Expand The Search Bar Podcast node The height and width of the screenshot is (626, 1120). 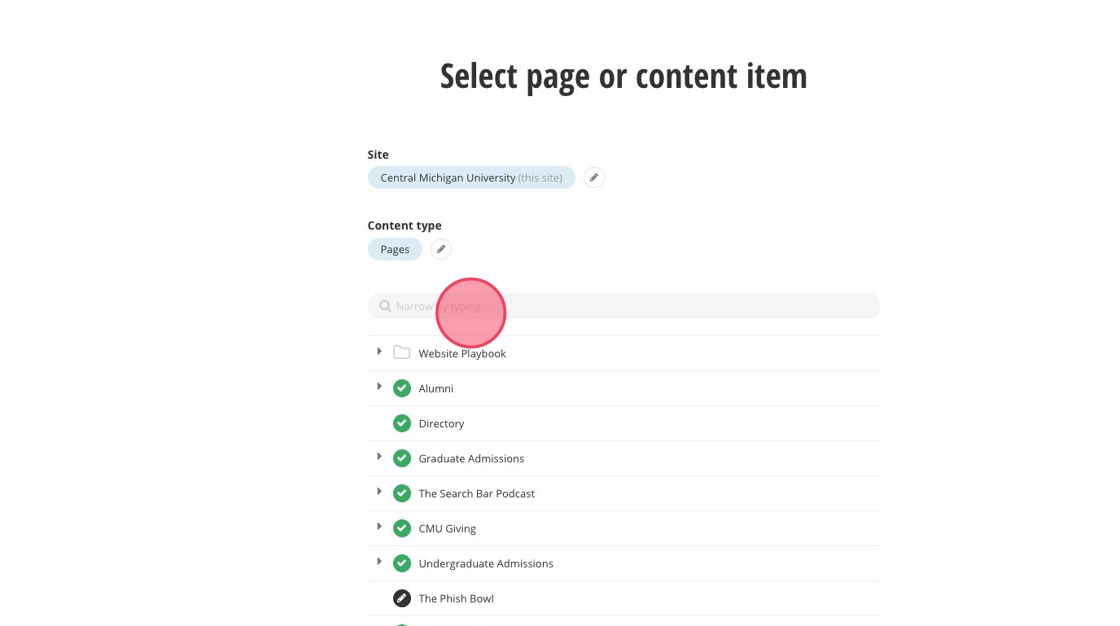click(x=379, y=492)
